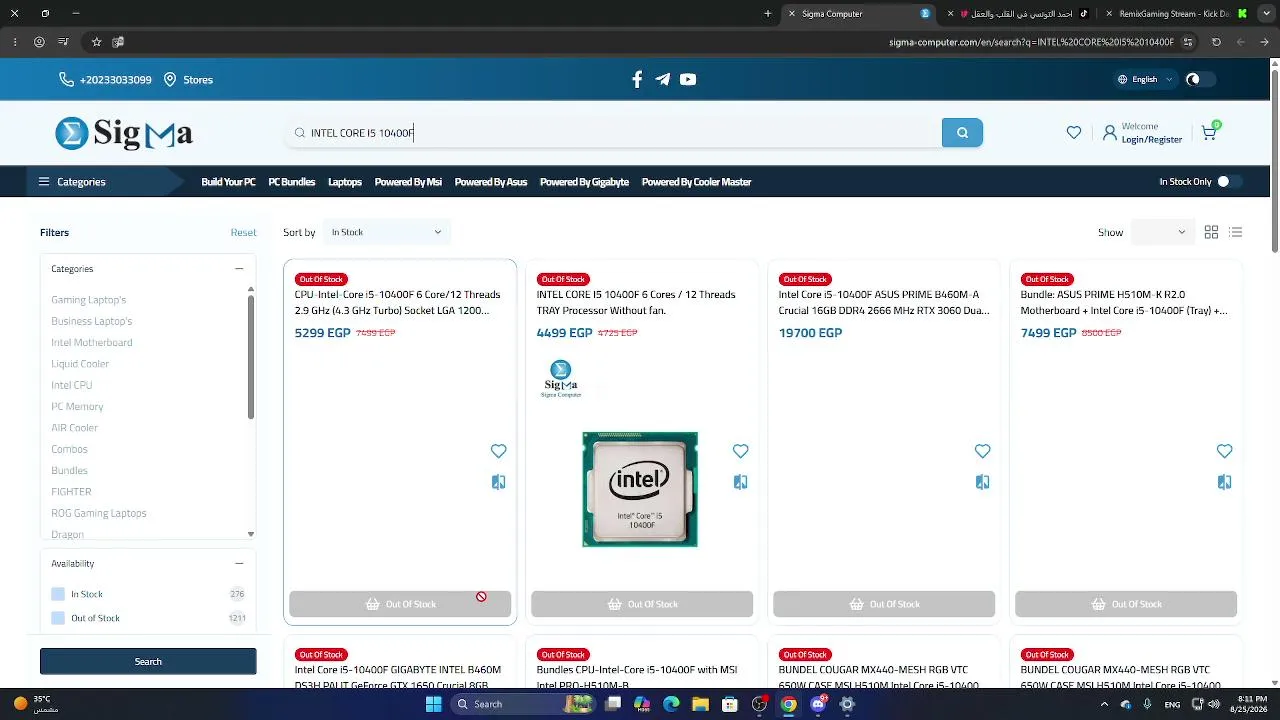Click the filter Search button
1280x720 pixels.
[148, 661]
